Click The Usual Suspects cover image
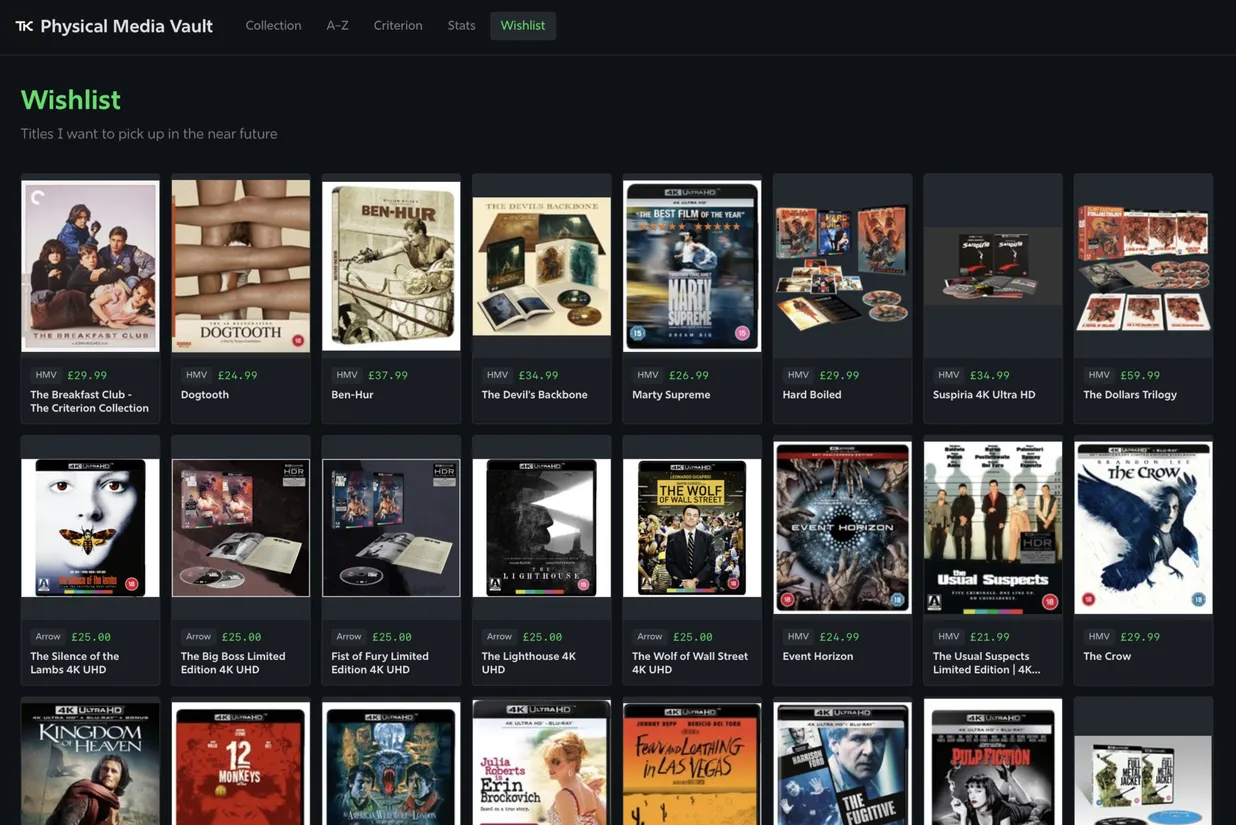Viewport: 1236px width, 825px height. pyautogui.click(x=993, y=527)
